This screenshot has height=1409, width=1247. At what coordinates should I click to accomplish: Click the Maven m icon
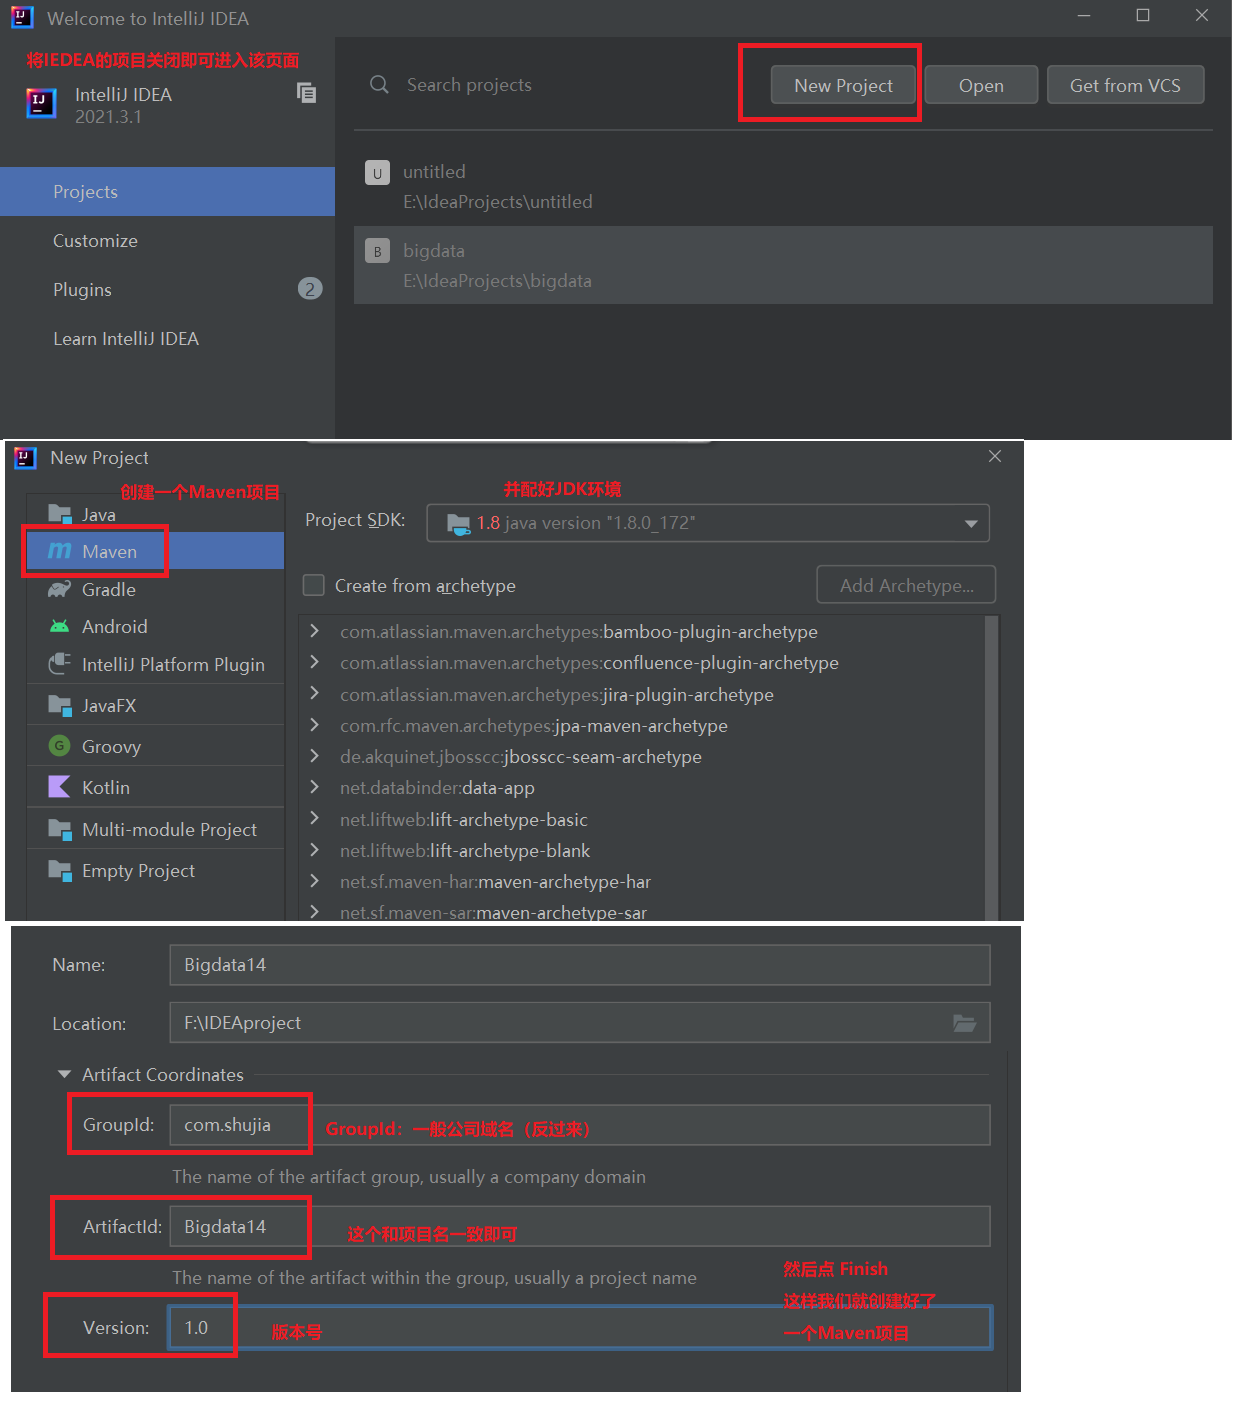60,551
